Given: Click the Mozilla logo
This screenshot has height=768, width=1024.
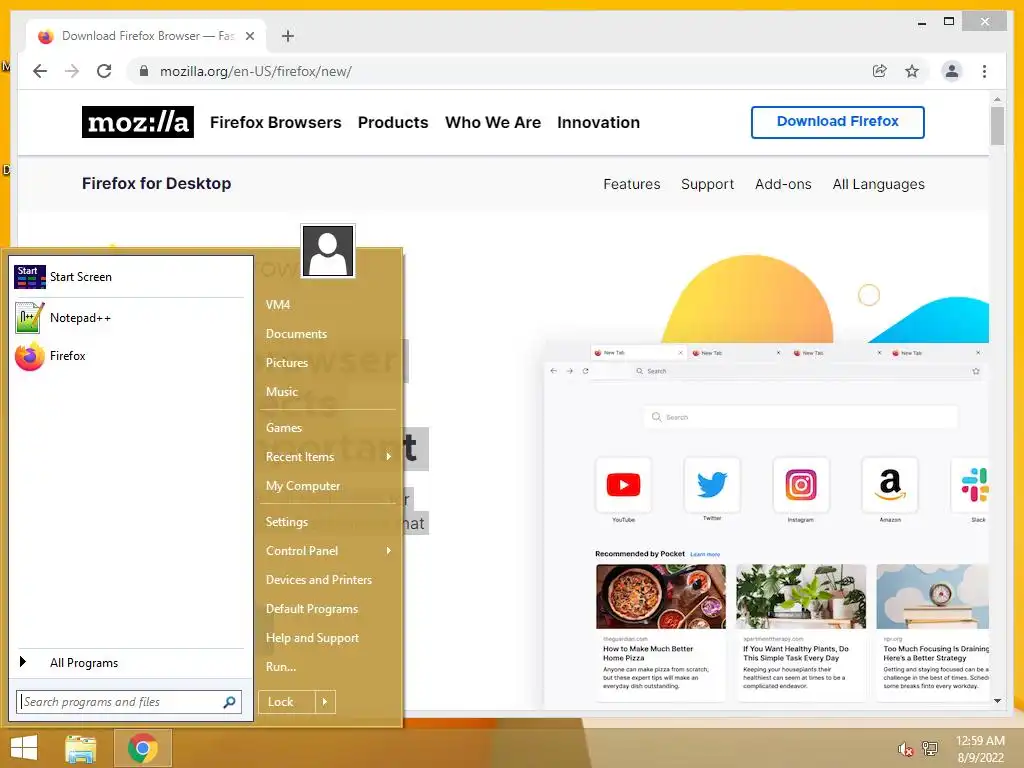Looking at the screenshot, I should click(138, 122).
